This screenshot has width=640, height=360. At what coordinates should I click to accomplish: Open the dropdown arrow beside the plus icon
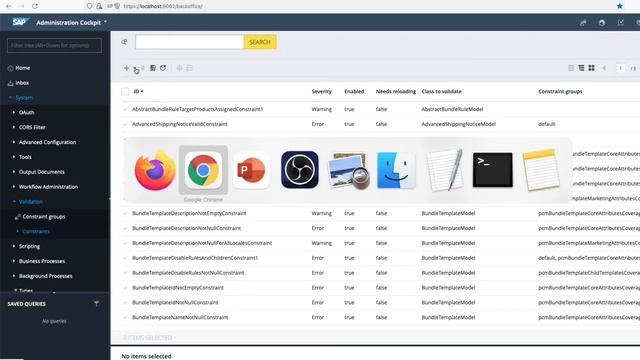(x=136, y=69)
